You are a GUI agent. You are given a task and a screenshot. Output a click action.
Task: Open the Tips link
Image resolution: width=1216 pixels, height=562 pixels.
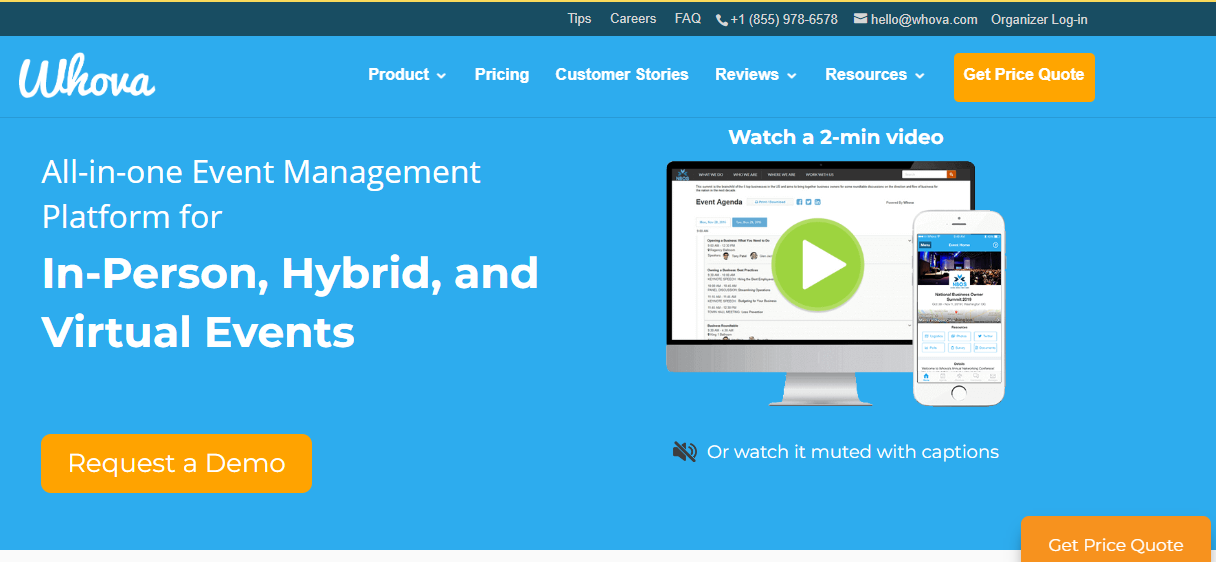pyautogui.click(x=580, y=19)
